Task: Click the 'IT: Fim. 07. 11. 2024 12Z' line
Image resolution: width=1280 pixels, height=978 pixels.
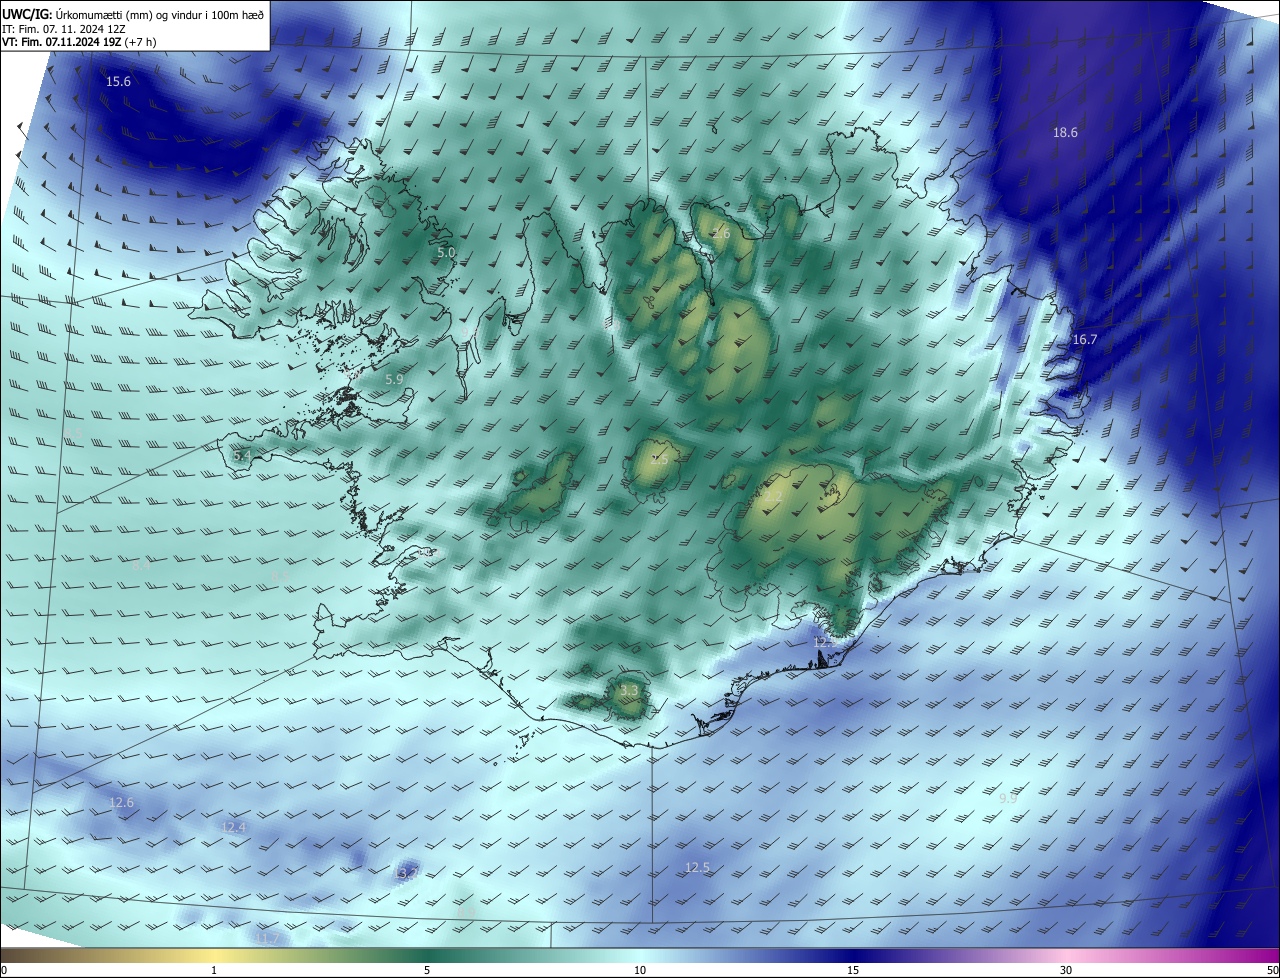Action: pyautogui.click(x=62, y=28)
